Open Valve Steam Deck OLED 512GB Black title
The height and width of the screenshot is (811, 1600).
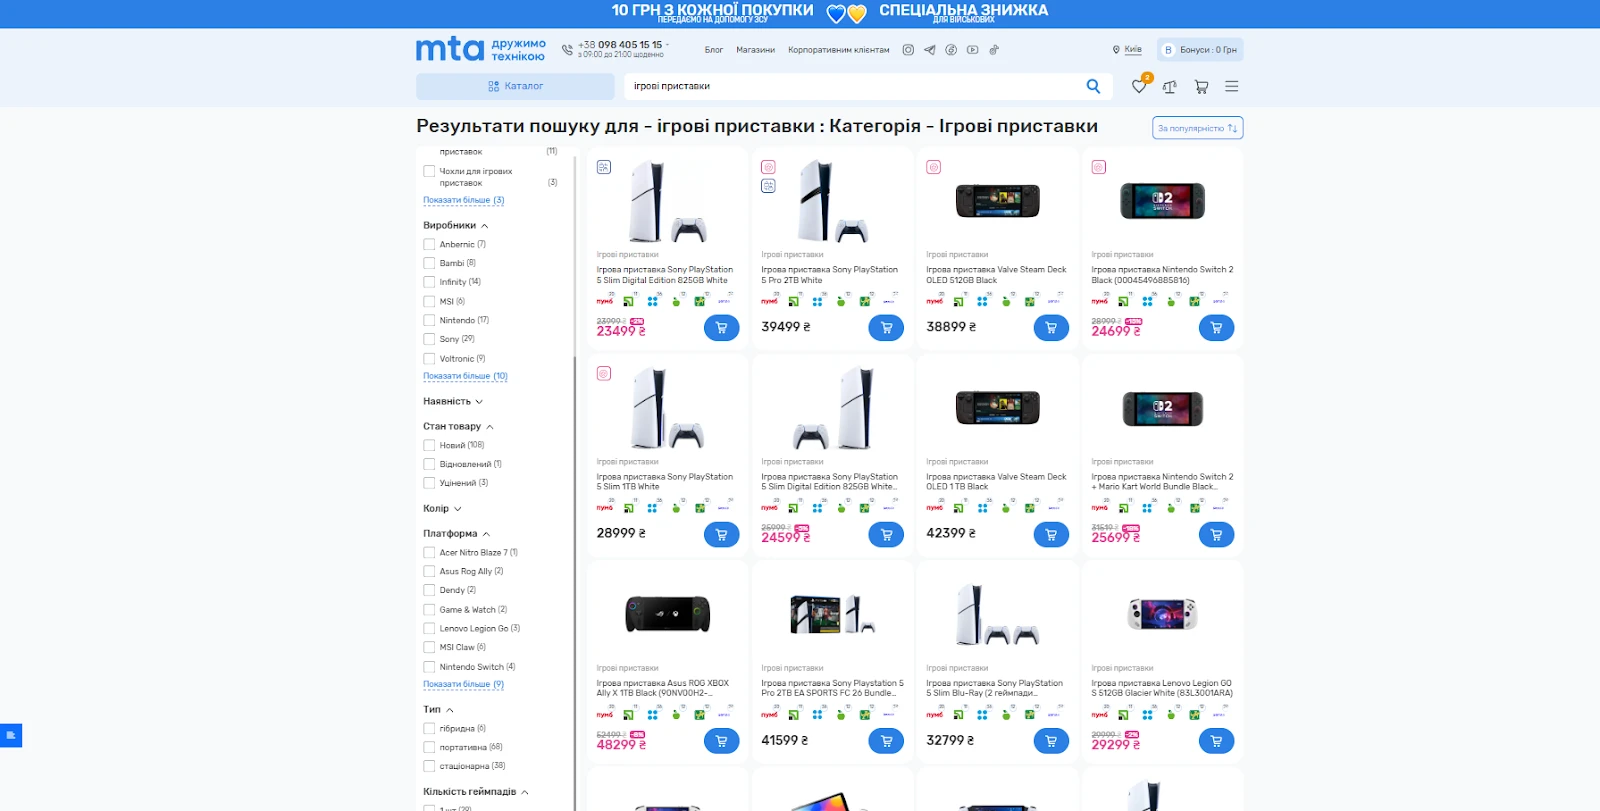click(996, 275)
